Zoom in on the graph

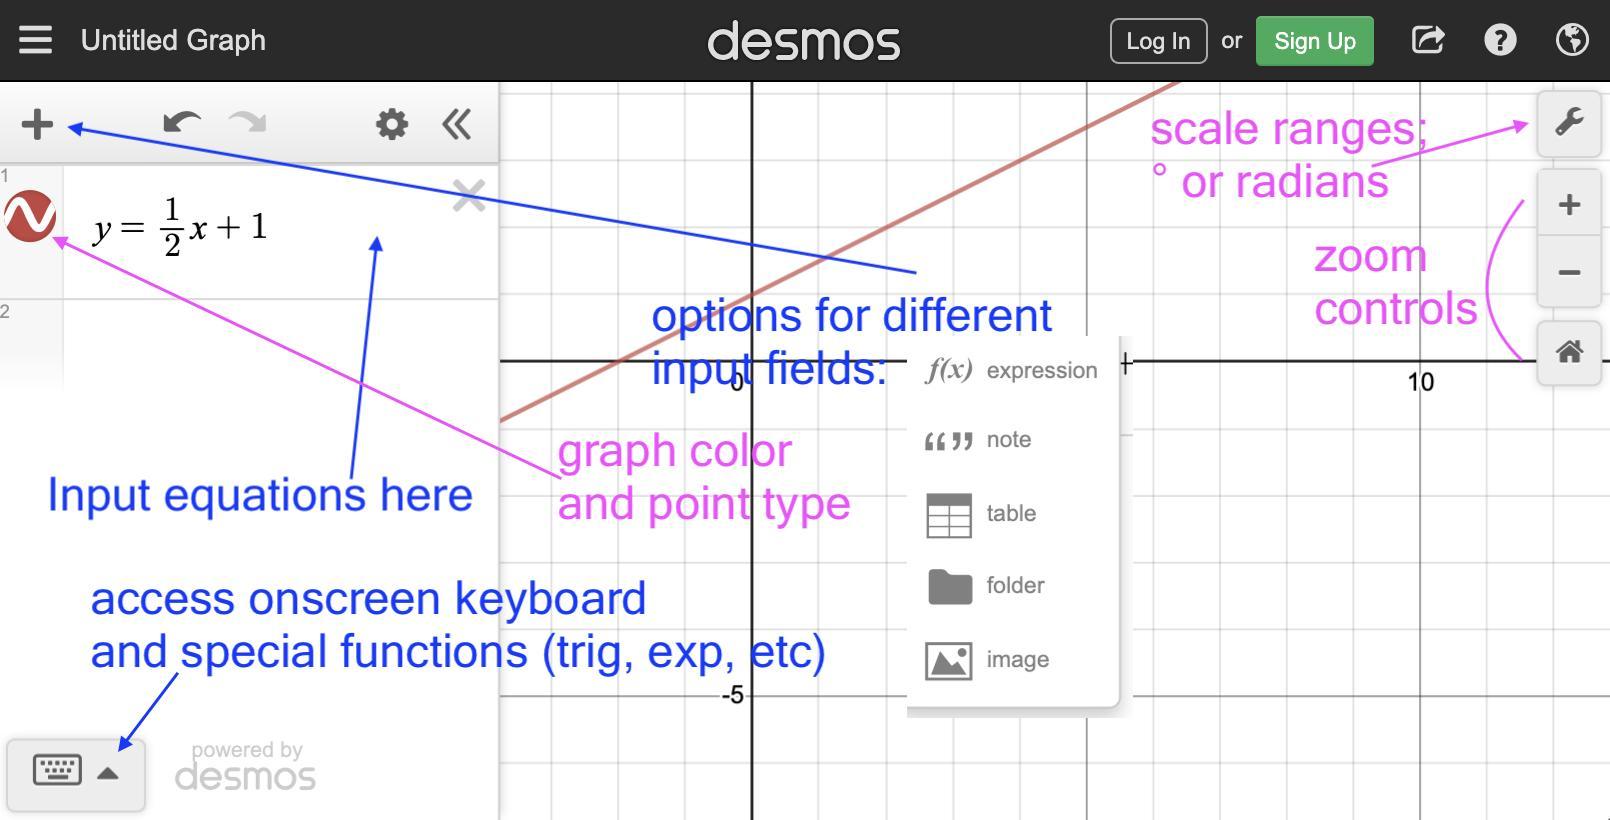pyautogui.click(x=1569, y=205)
